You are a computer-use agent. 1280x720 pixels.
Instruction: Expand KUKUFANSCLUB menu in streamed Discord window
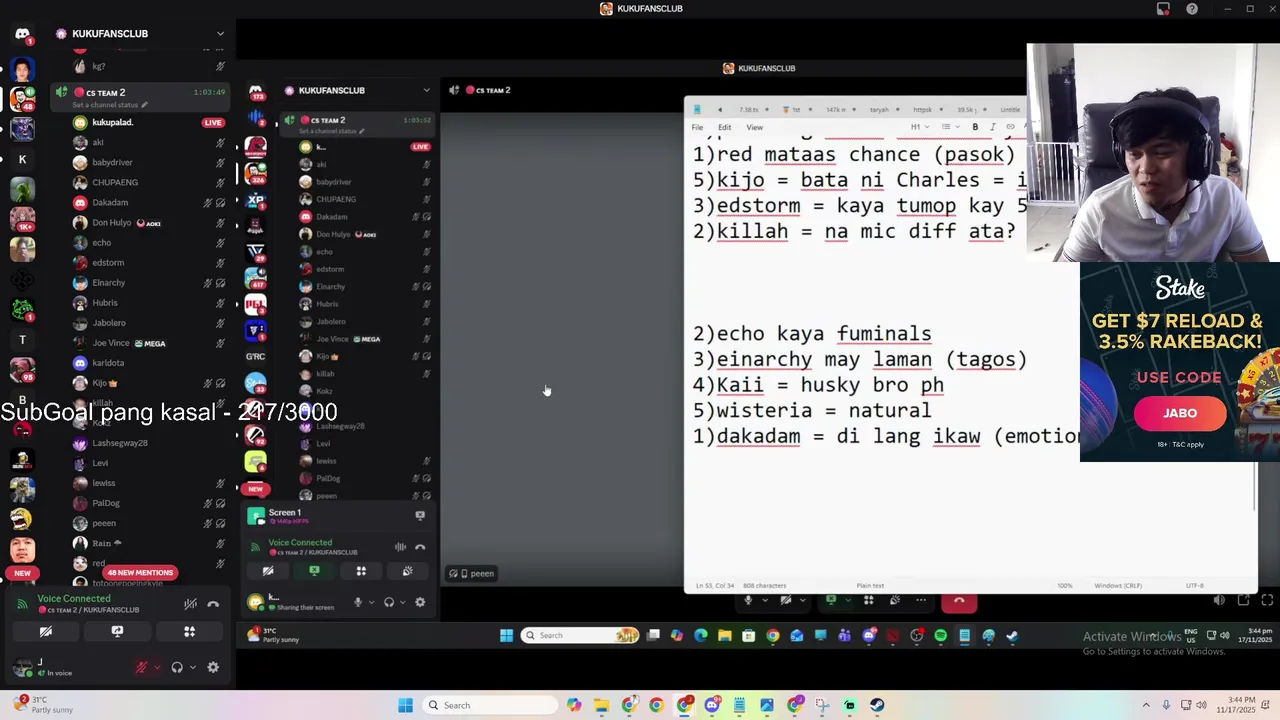click(426, 90)
